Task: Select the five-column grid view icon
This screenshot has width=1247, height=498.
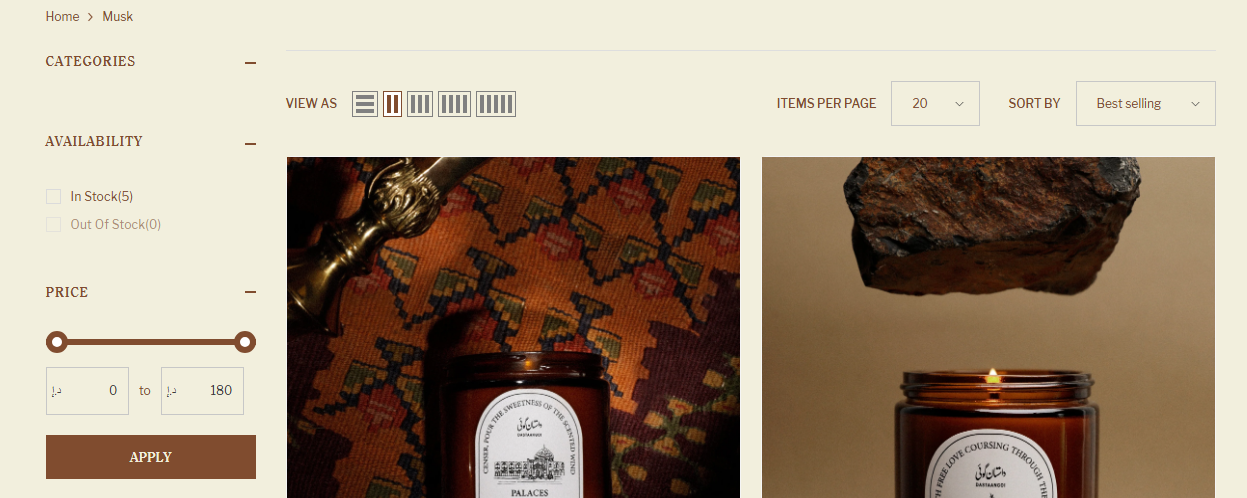Action: [x=496, y=104]
